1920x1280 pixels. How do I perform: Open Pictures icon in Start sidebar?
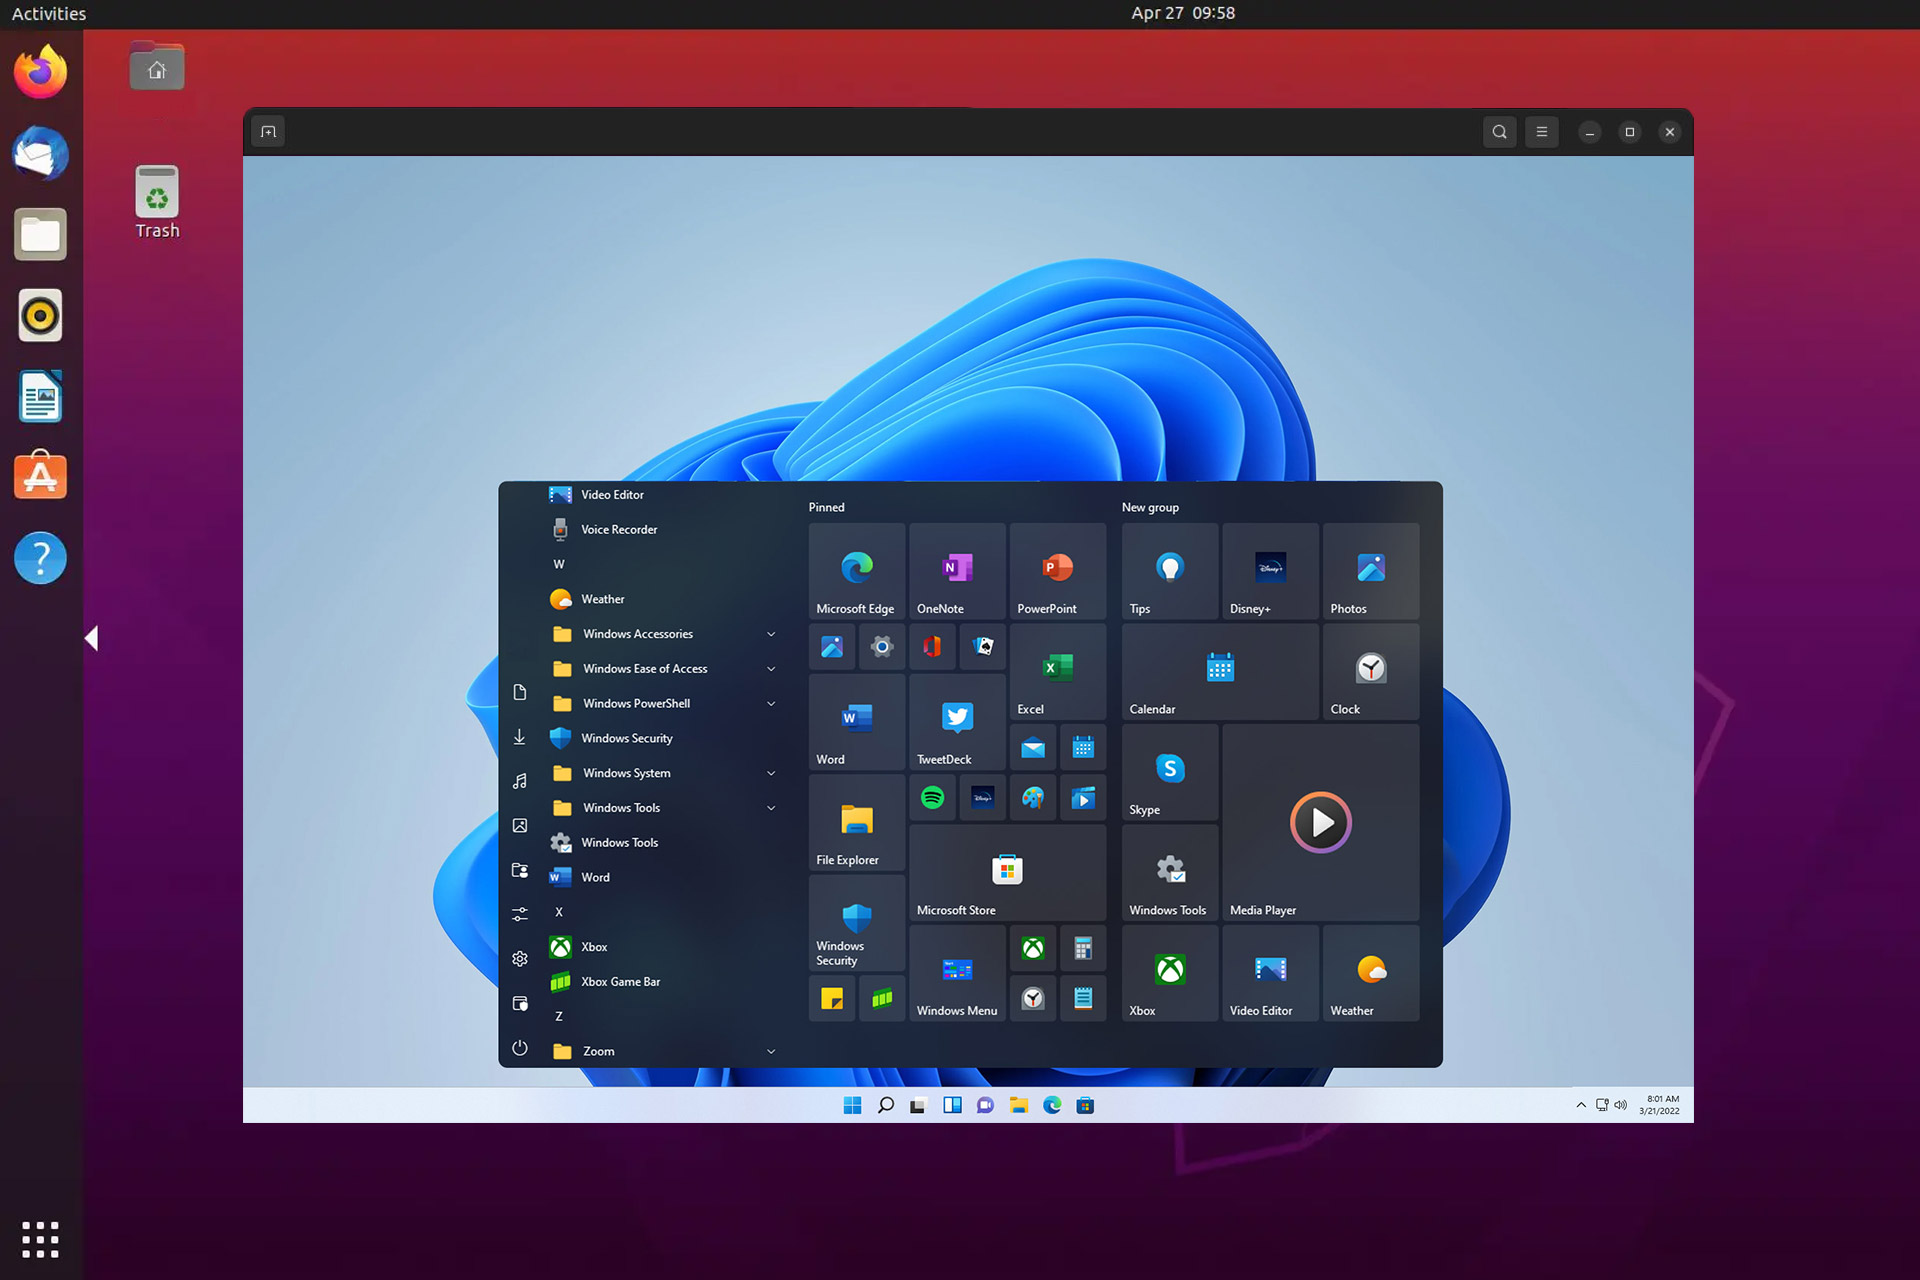click(x=520, y=825)
